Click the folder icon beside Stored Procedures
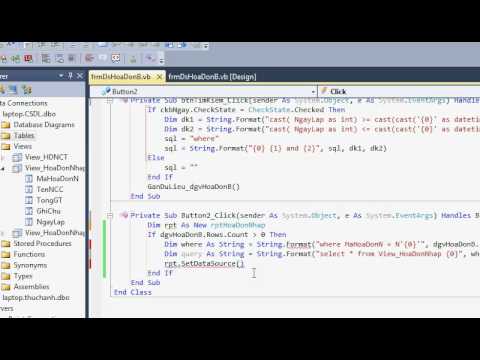 5,244
